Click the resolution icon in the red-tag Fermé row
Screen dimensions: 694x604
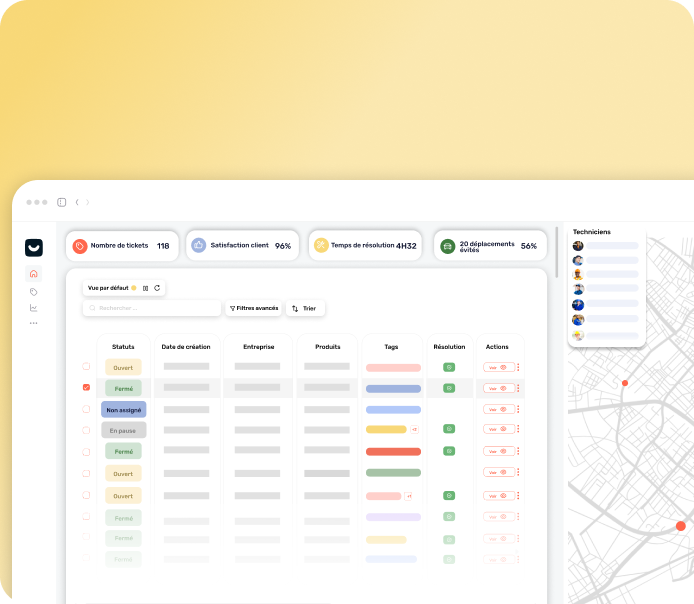449,451
